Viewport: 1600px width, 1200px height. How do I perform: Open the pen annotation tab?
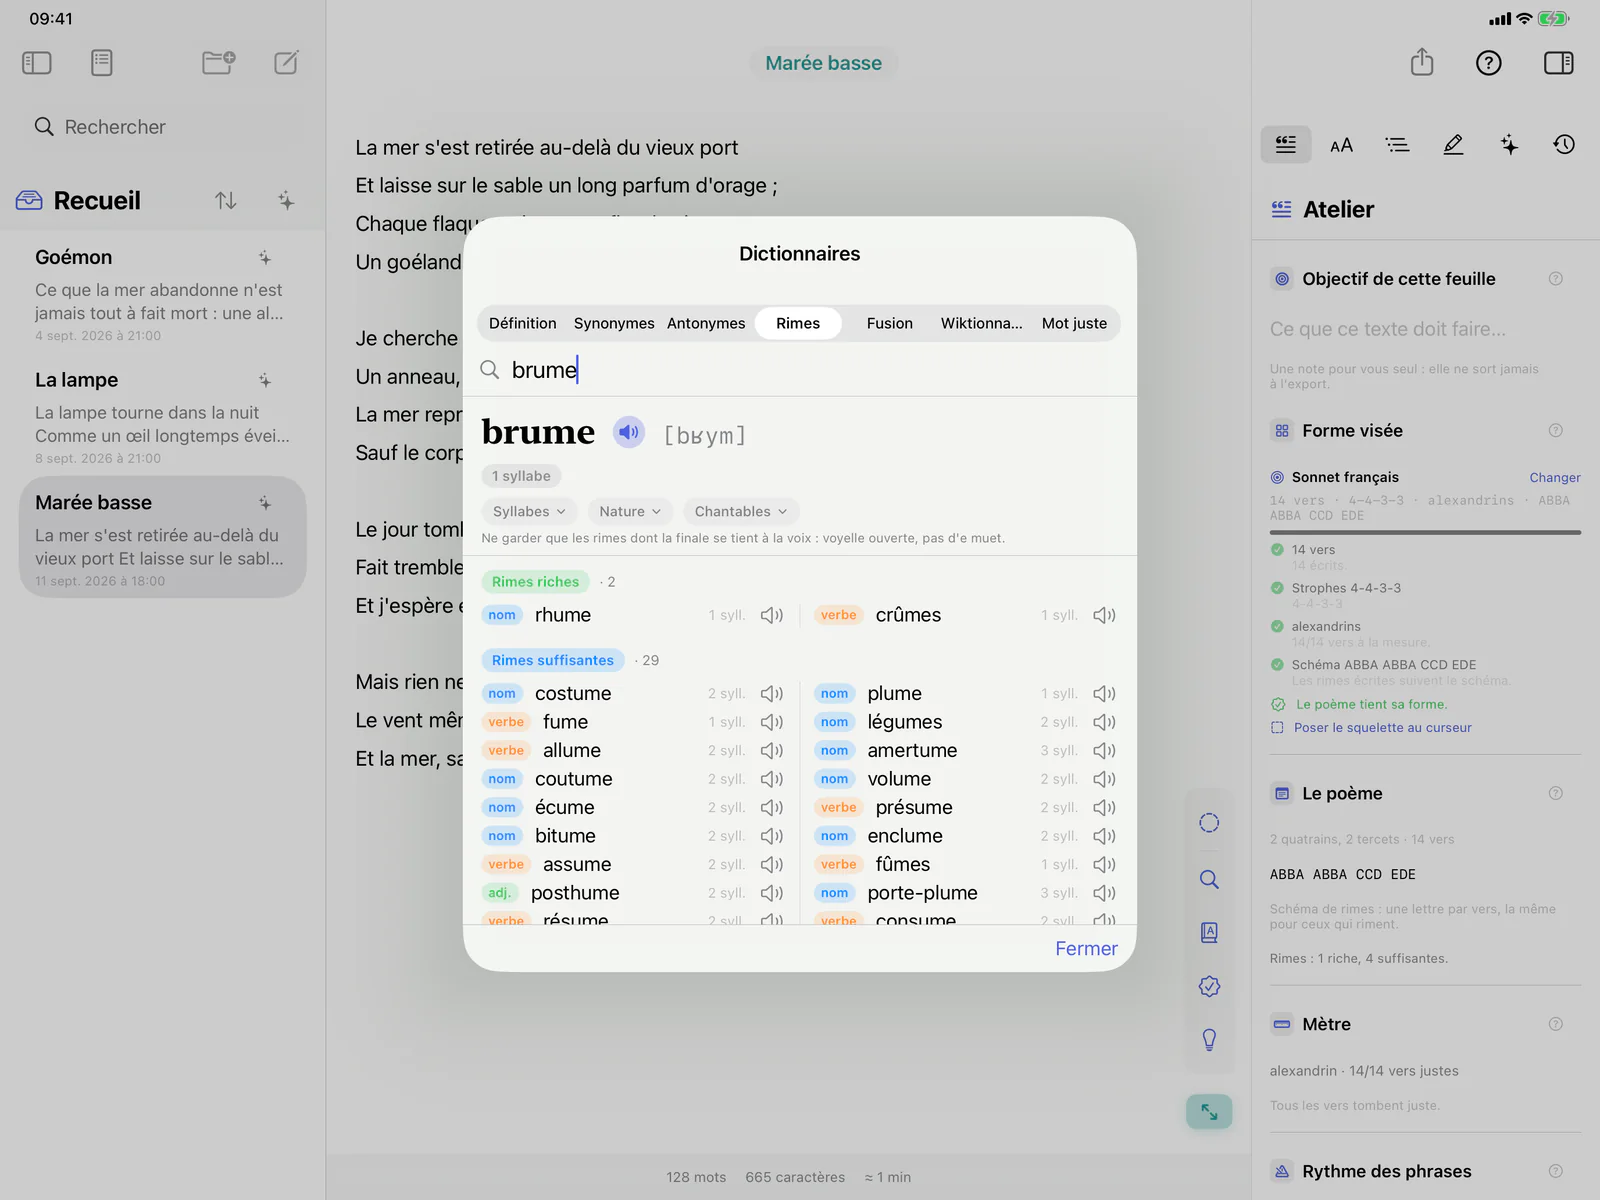click(x=1453, y=145)
